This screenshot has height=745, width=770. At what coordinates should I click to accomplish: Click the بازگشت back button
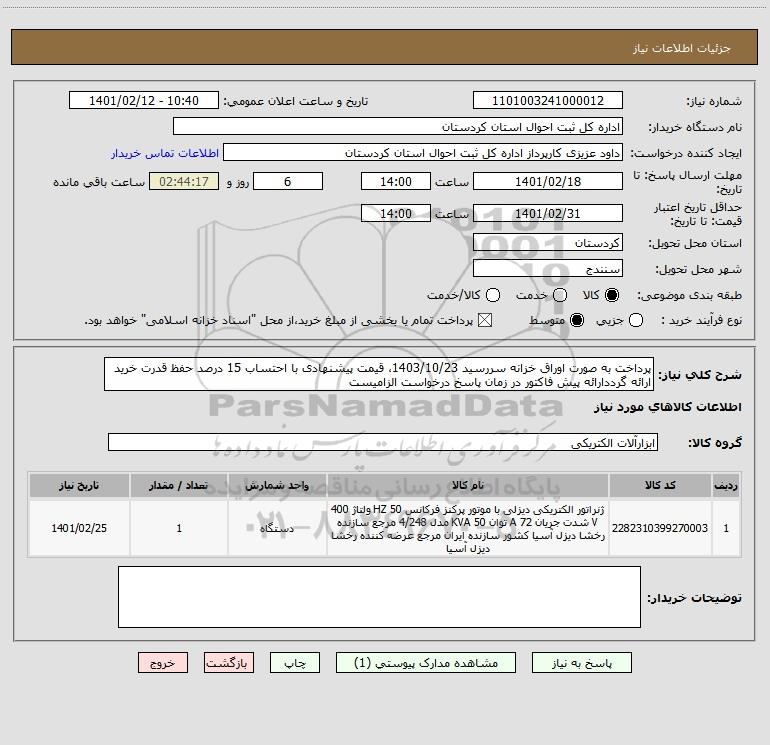click(229, 663)
